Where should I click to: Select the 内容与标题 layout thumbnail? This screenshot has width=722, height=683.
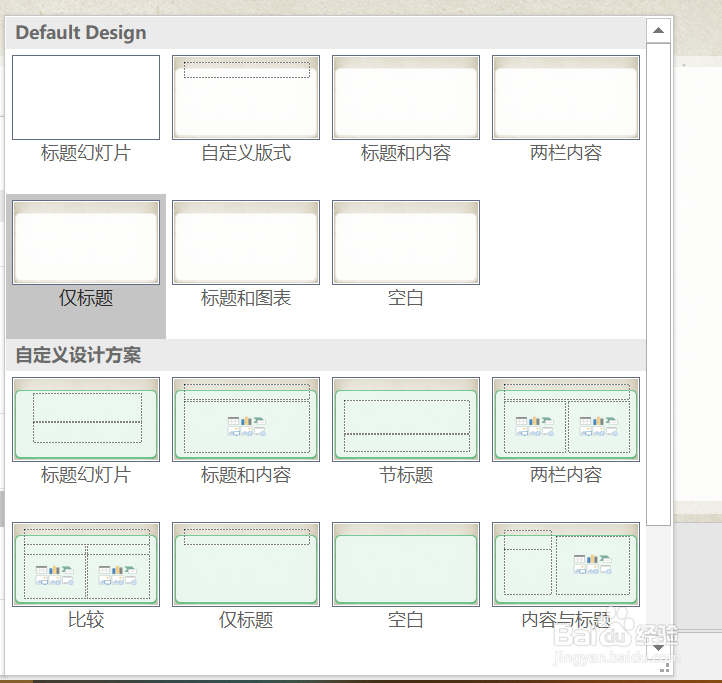[566, 564]
